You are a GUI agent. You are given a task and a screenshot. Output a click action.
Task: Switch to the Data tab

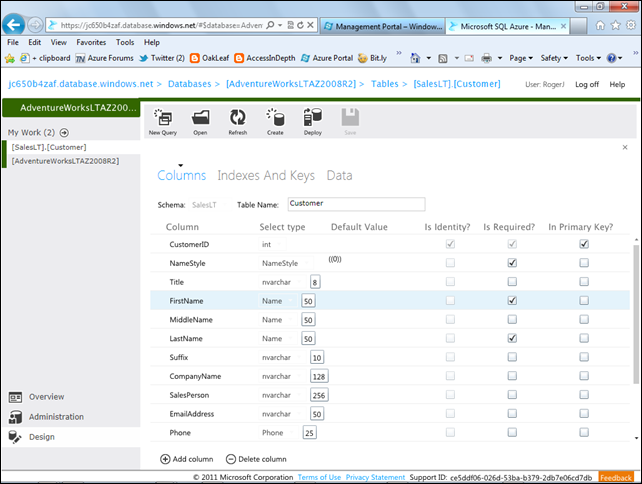pos(339,175)
